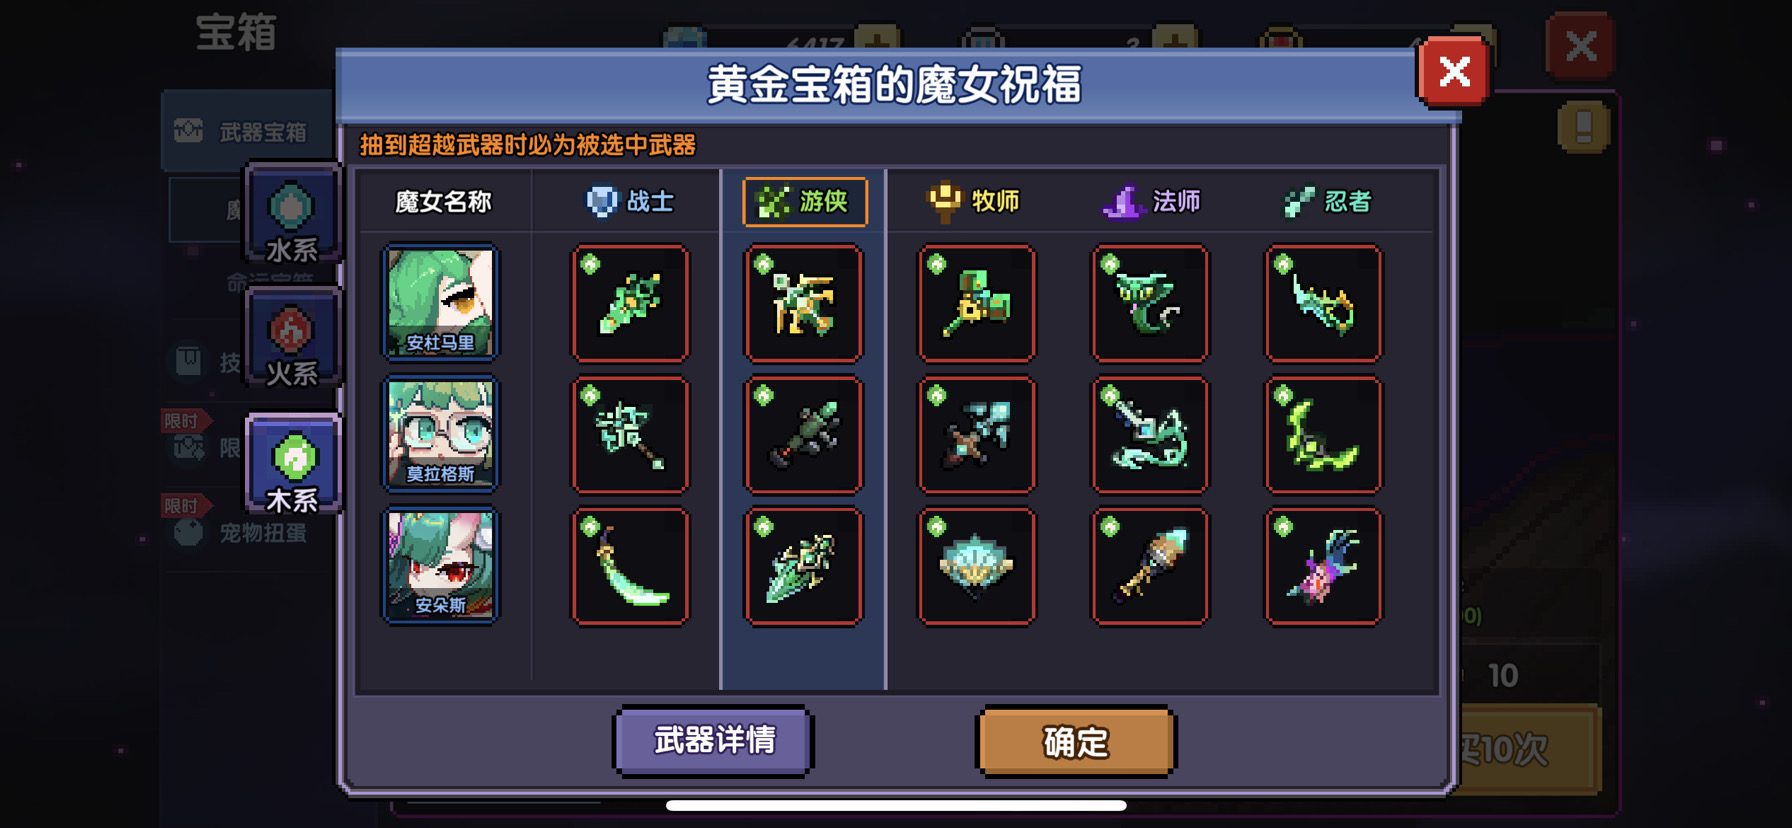
Task: Select the 战士 class green sword weapon in 安杜马里 row
Action: coord(630,303)
